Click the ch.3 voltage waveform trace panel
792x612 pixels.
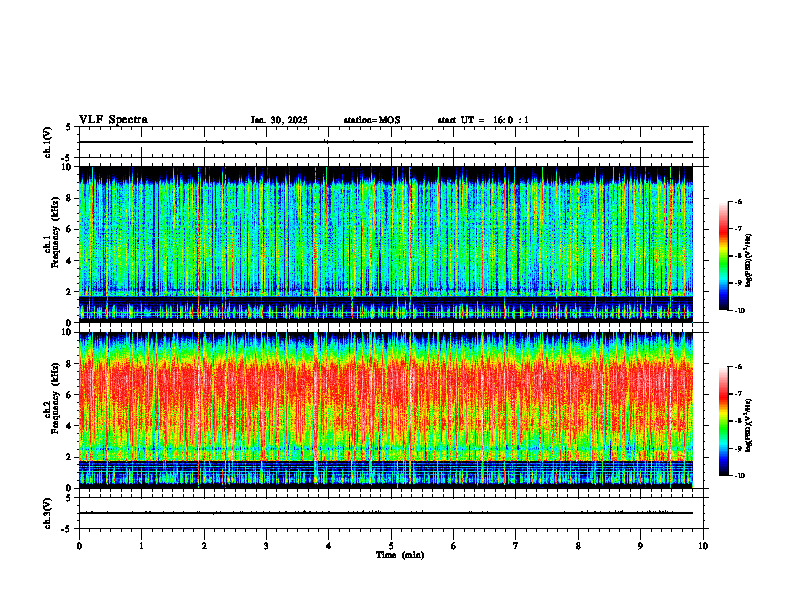tap(393, 513)
